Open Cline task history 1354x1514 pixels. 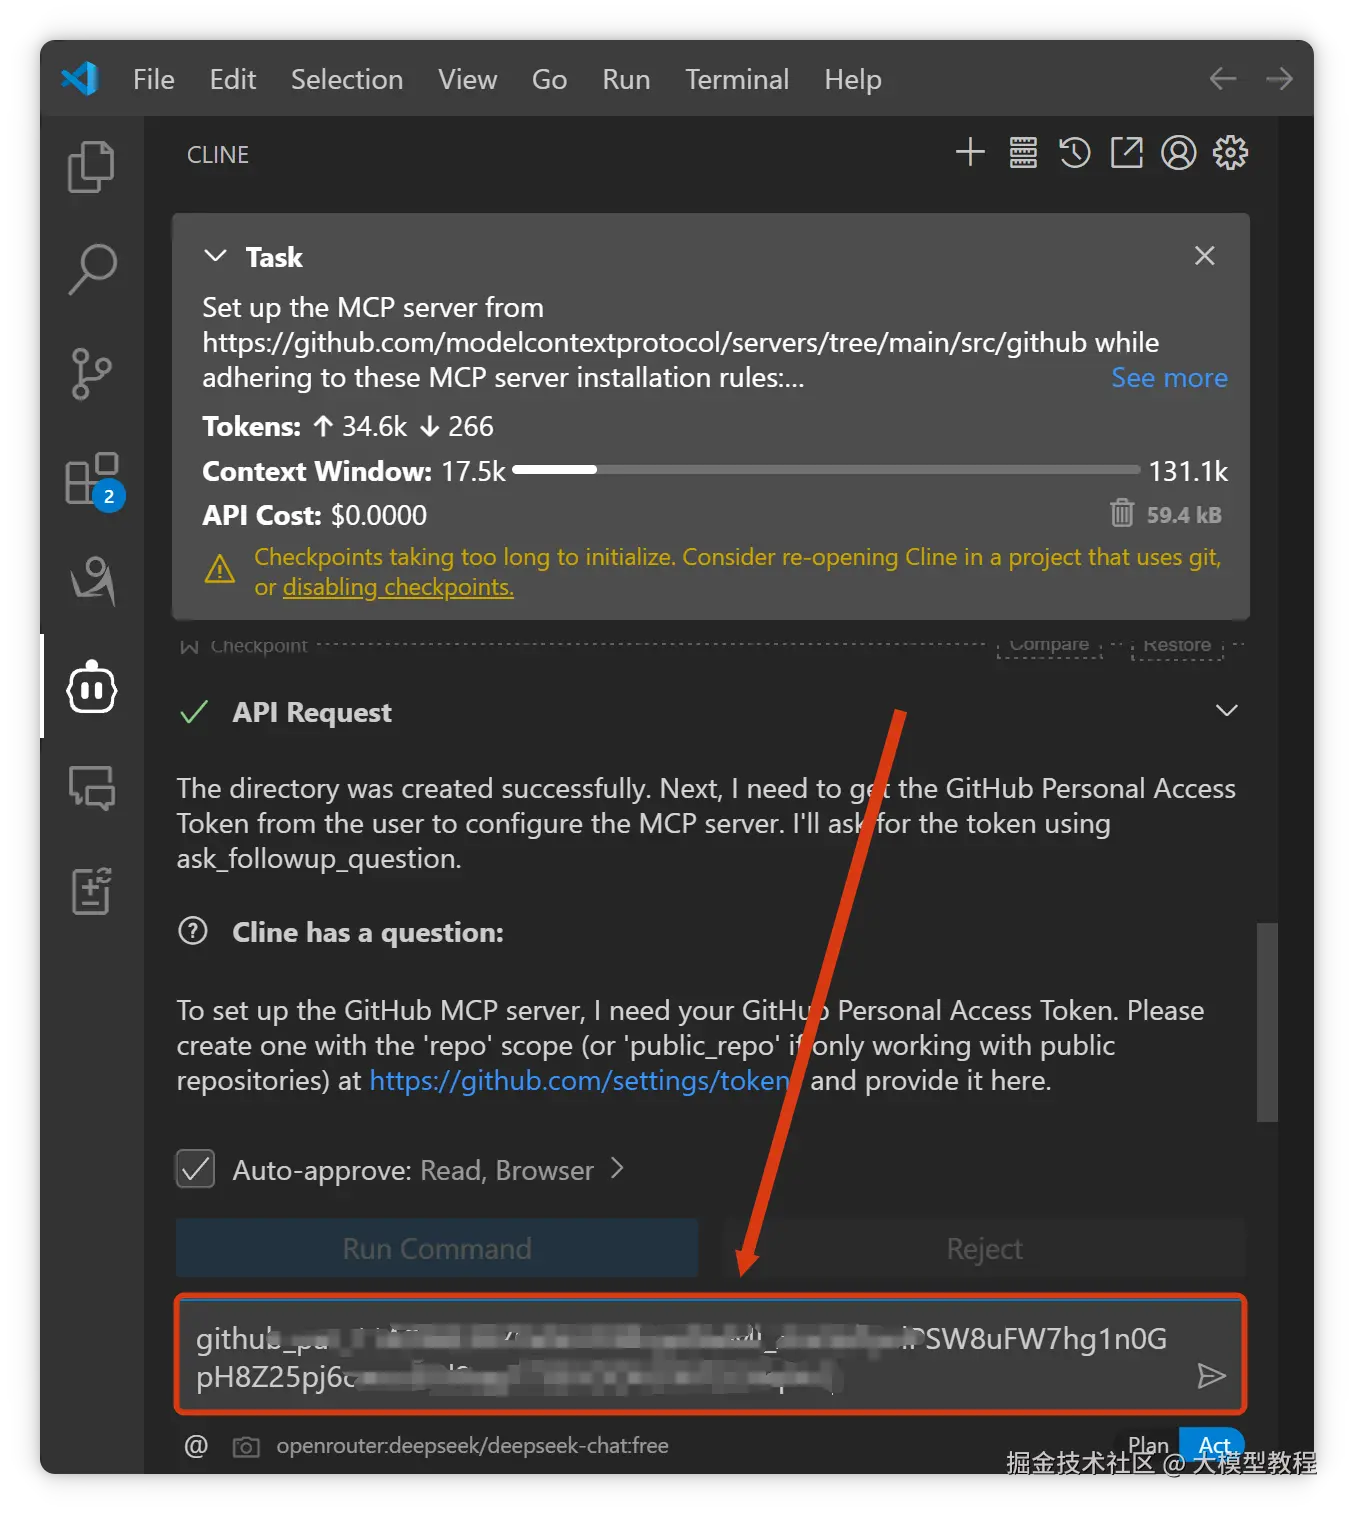[1075, 153]
